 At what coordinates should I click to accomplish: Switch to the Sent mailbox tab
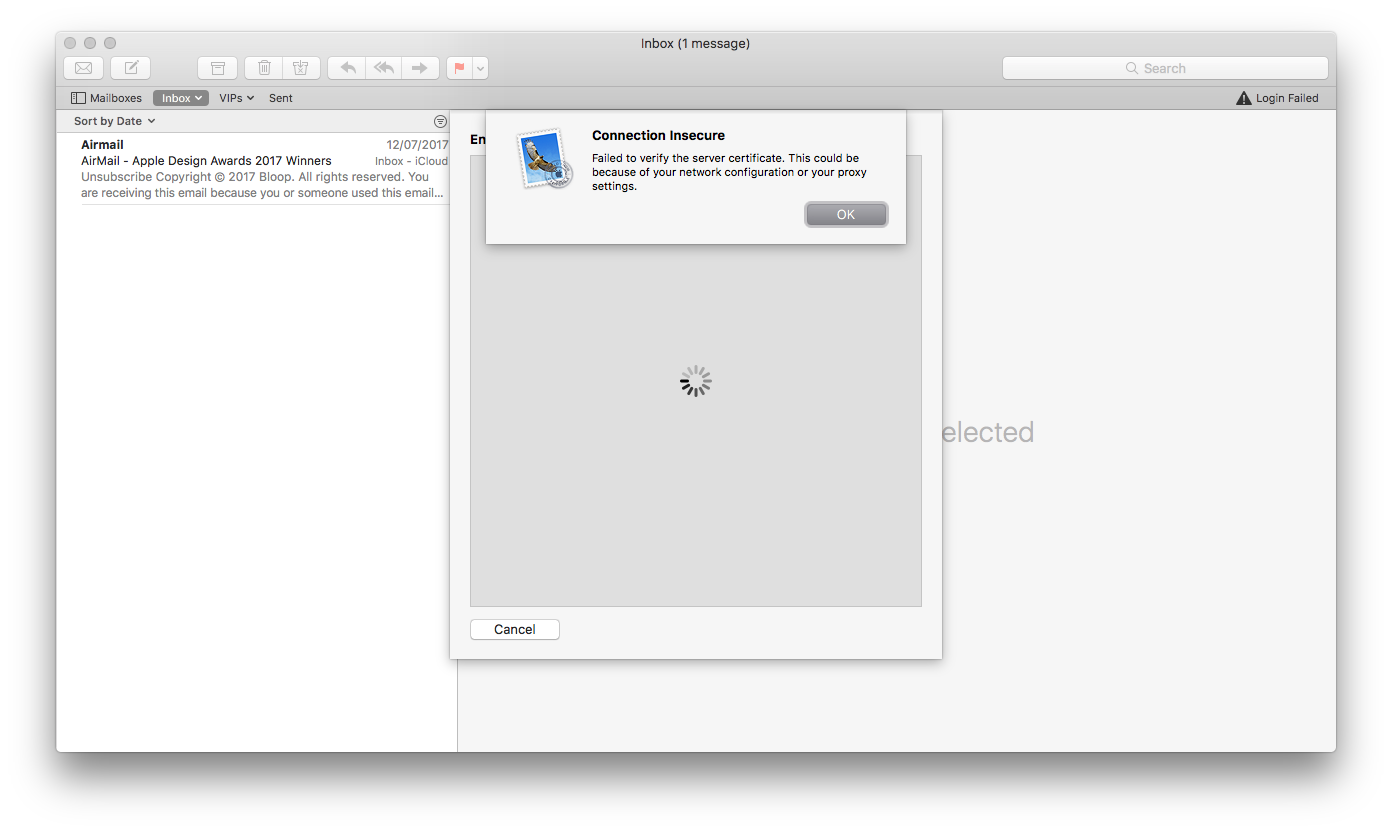tap(280, 97)
